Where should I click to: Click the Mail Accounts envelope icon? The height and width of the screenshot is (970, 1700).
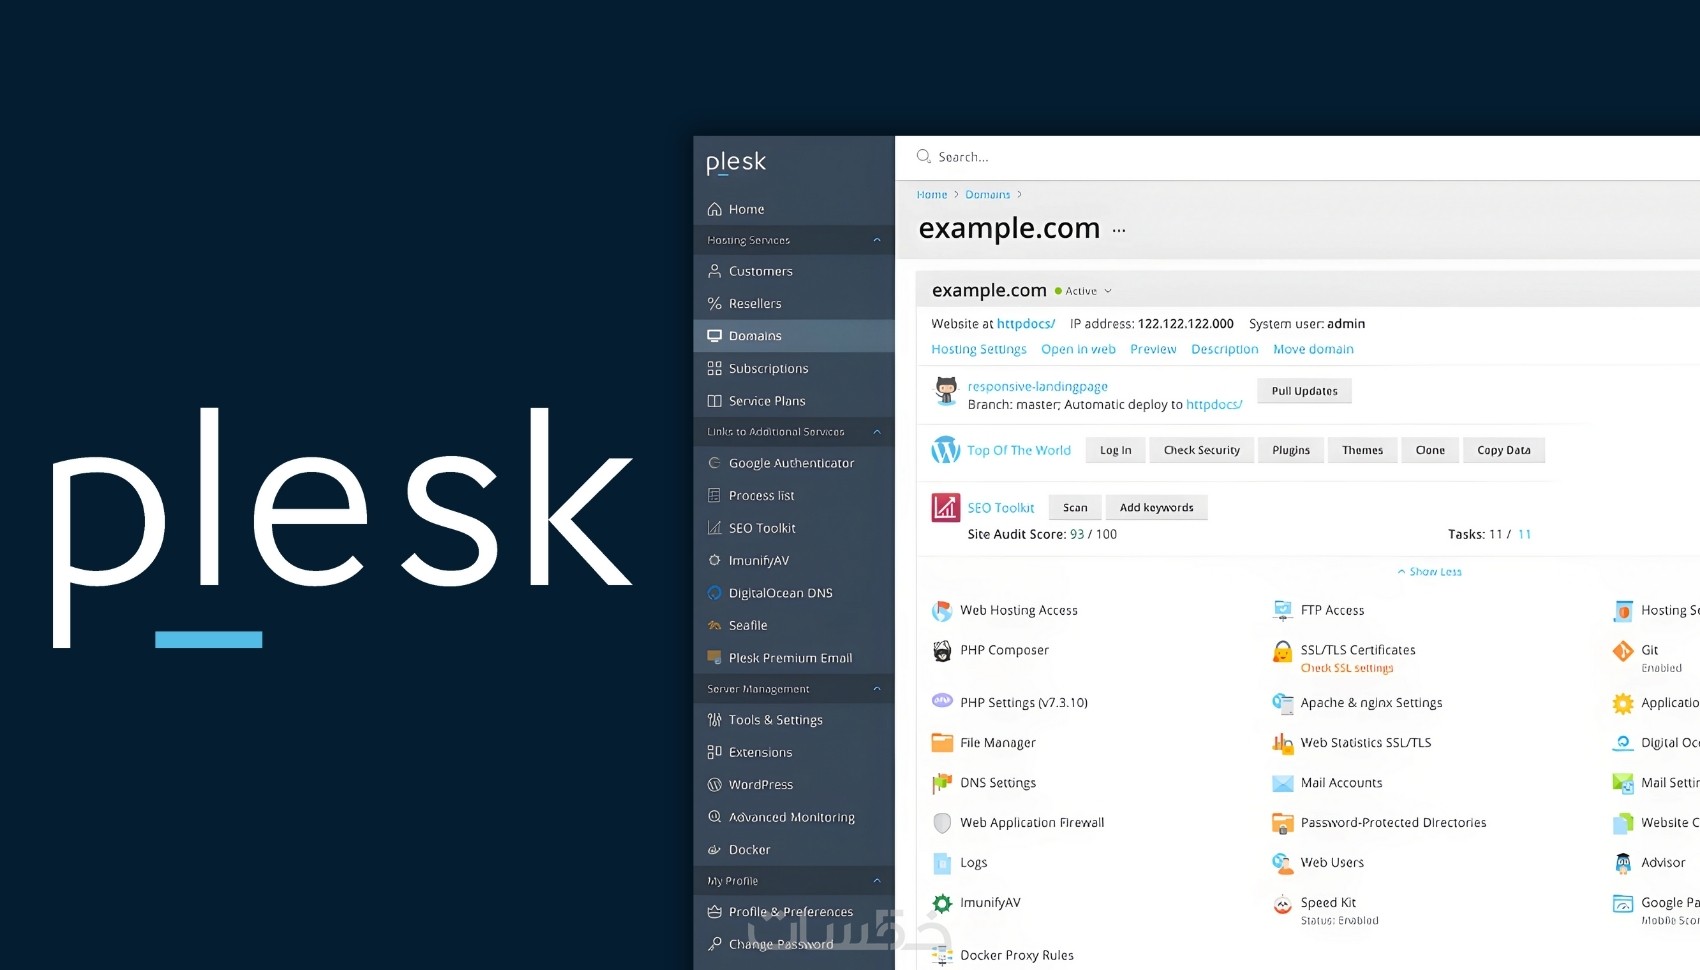point(1282,783)
